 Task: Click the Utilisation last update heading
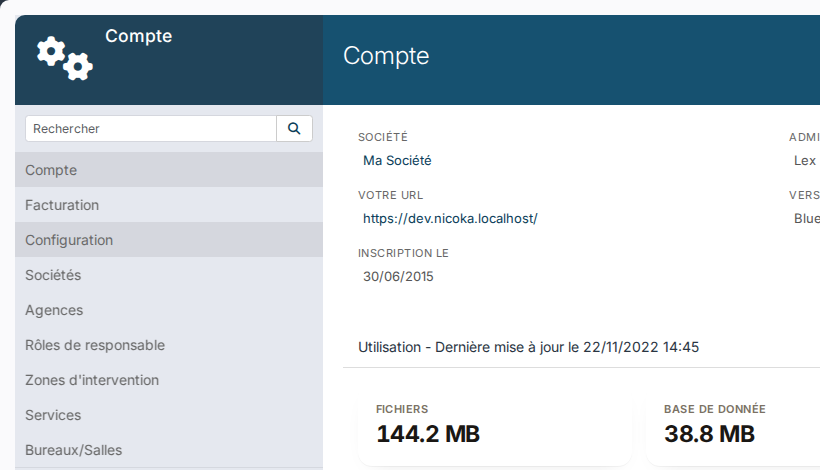point(528,347)
